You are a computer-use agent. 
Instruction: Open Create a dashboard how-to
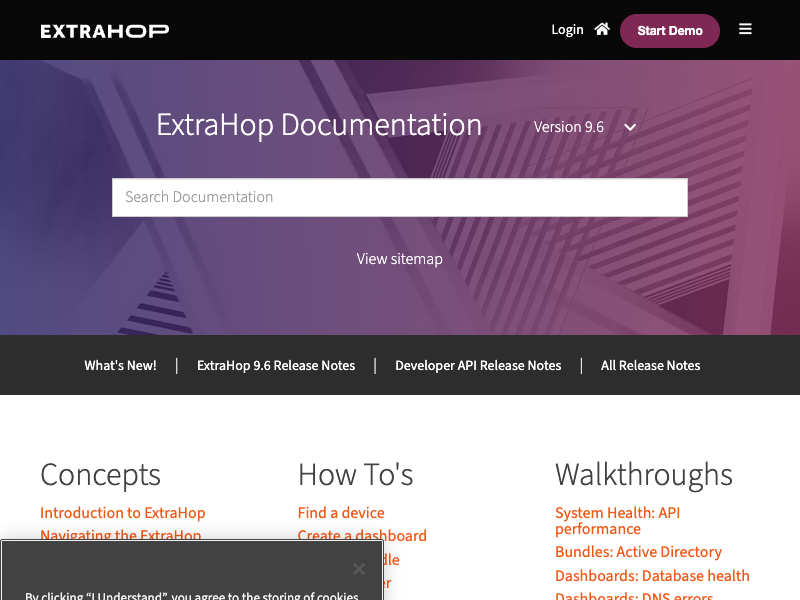[362, 535]
